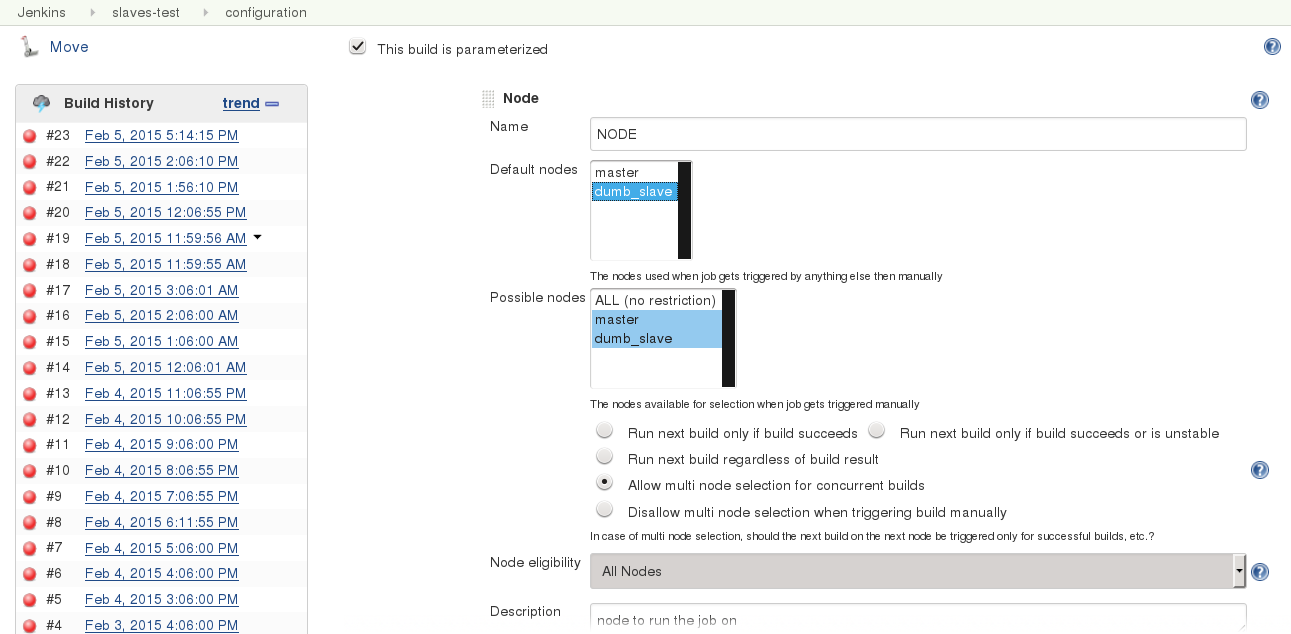1291x634 pixels.
Task: Go to slaves-test breadcrumb
Action: (x=146, y=13)
